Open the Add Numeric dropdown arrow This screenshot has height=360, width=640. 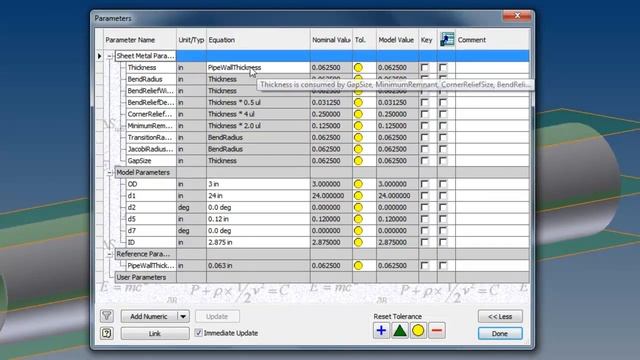click(x=183, y=316)
